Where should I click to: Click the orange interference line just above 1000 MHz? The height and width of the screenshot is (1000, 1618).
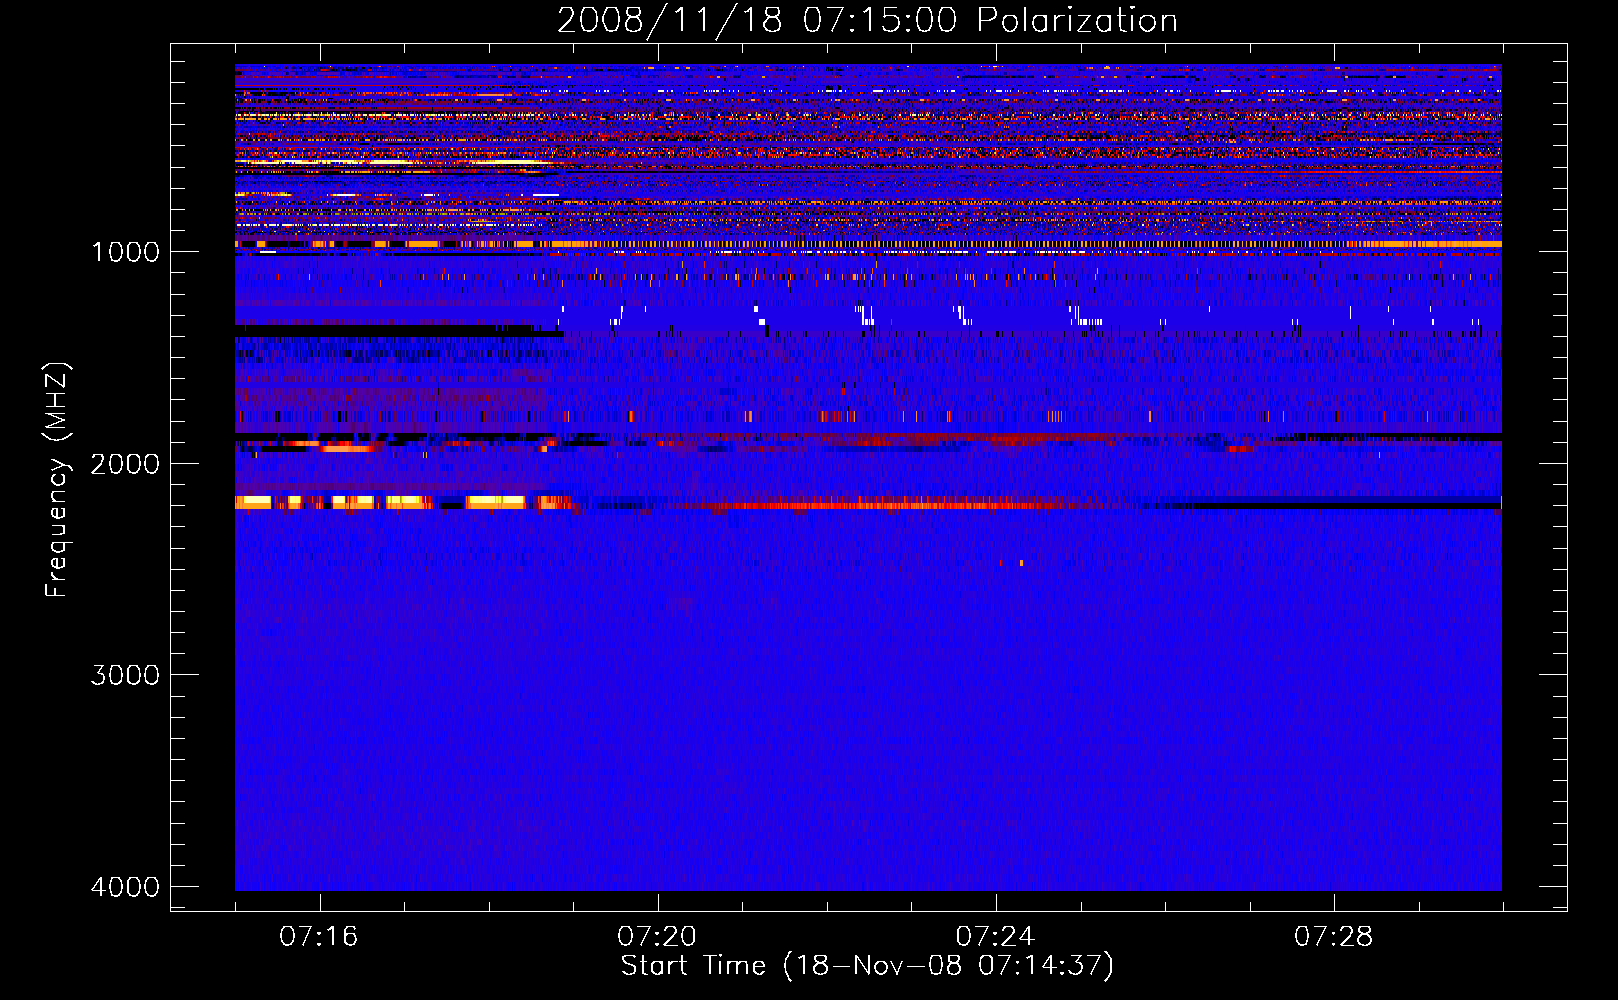coord(868,244)
